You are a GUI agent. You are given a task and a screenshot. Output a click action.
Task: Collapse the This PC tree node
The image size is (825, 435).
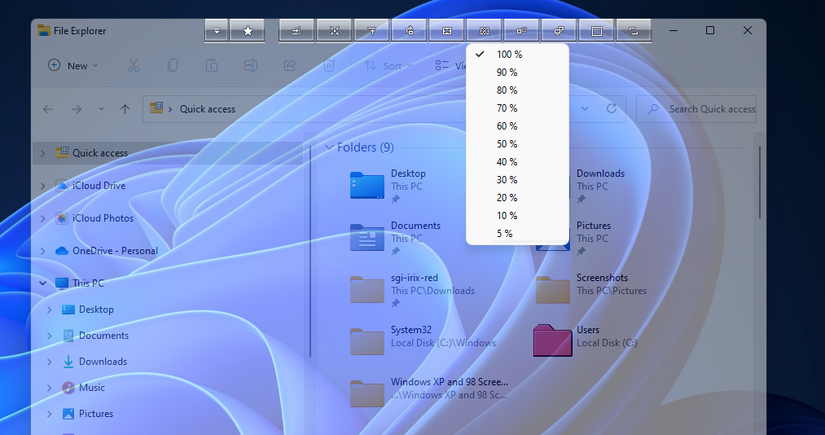coord(43,283)
